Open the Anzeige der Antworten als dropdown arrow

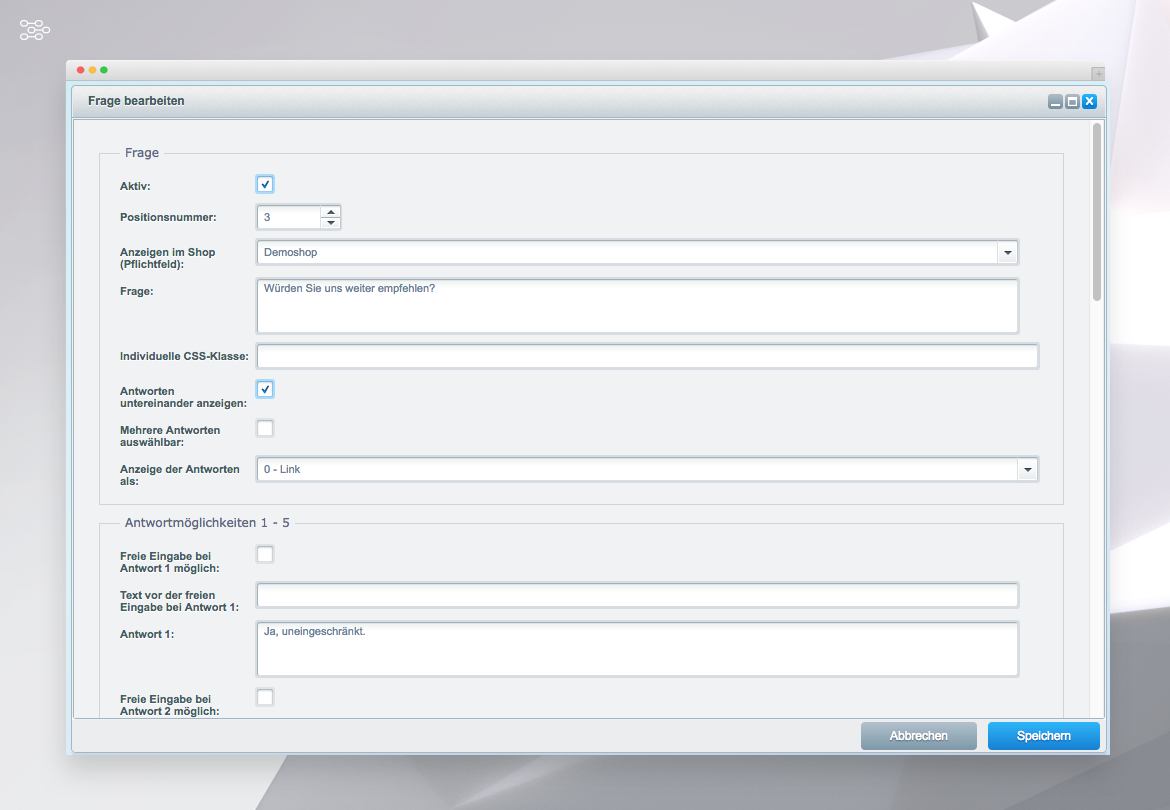coord(1027,470)
